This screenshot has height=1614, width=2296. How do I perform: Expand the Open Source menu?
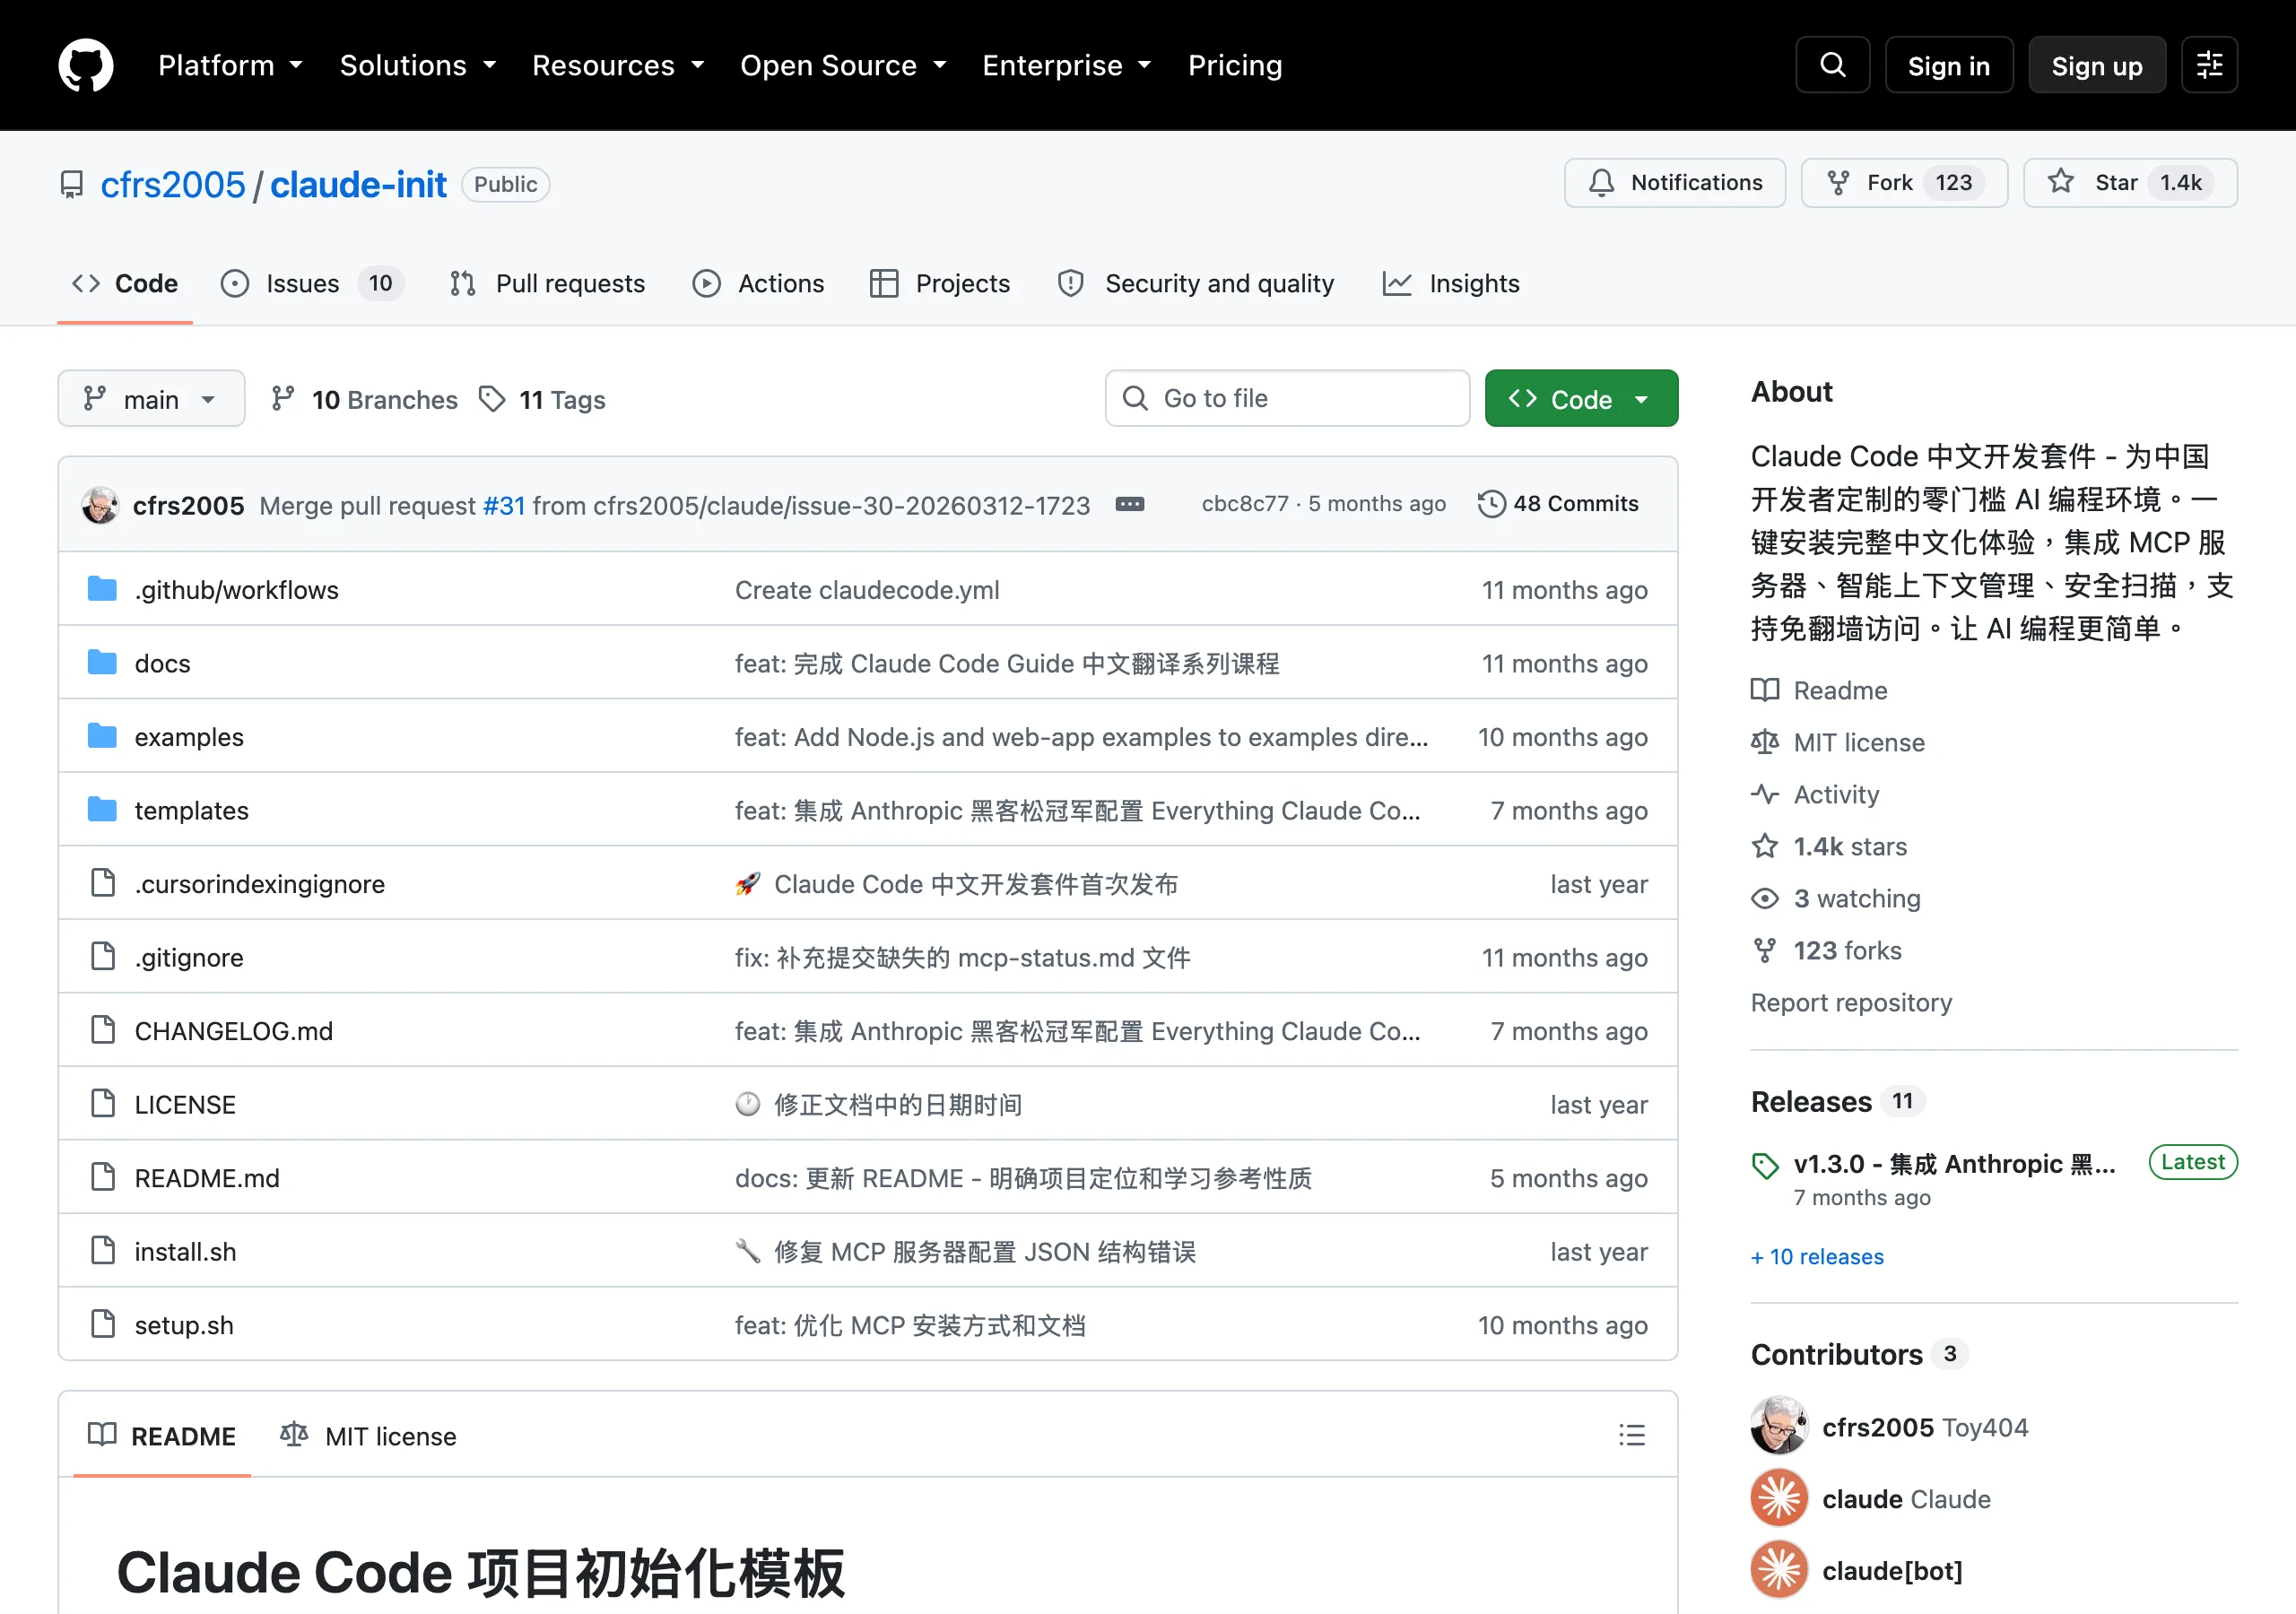[843, 65]
